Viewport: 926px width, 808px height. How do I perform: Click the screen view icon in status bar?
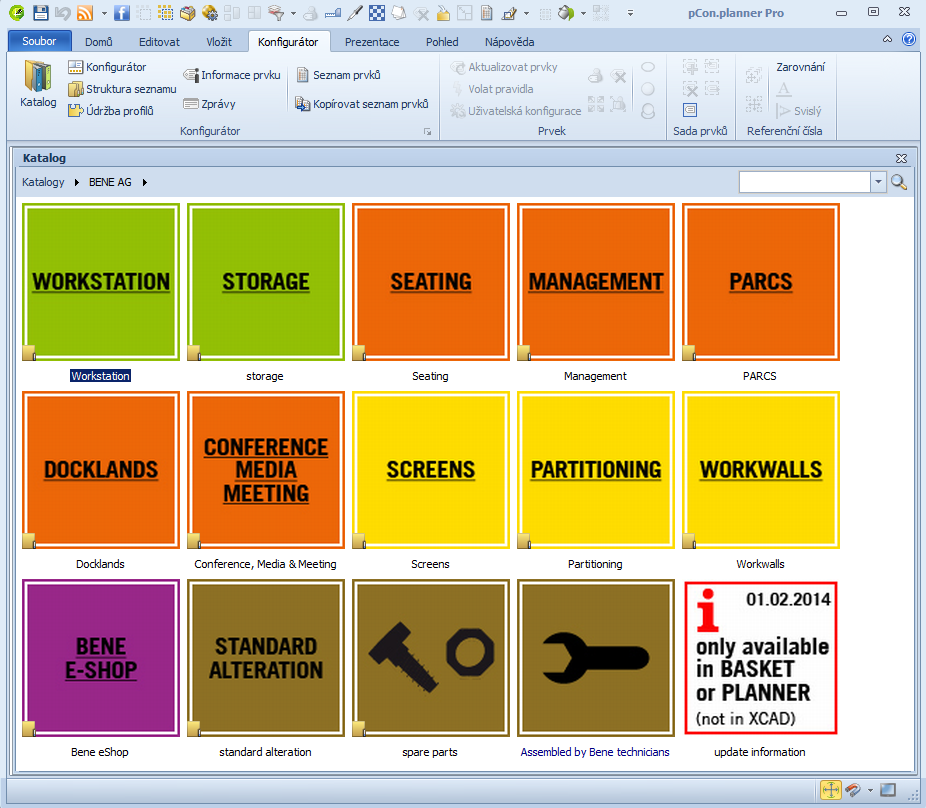tap(888, 790)
